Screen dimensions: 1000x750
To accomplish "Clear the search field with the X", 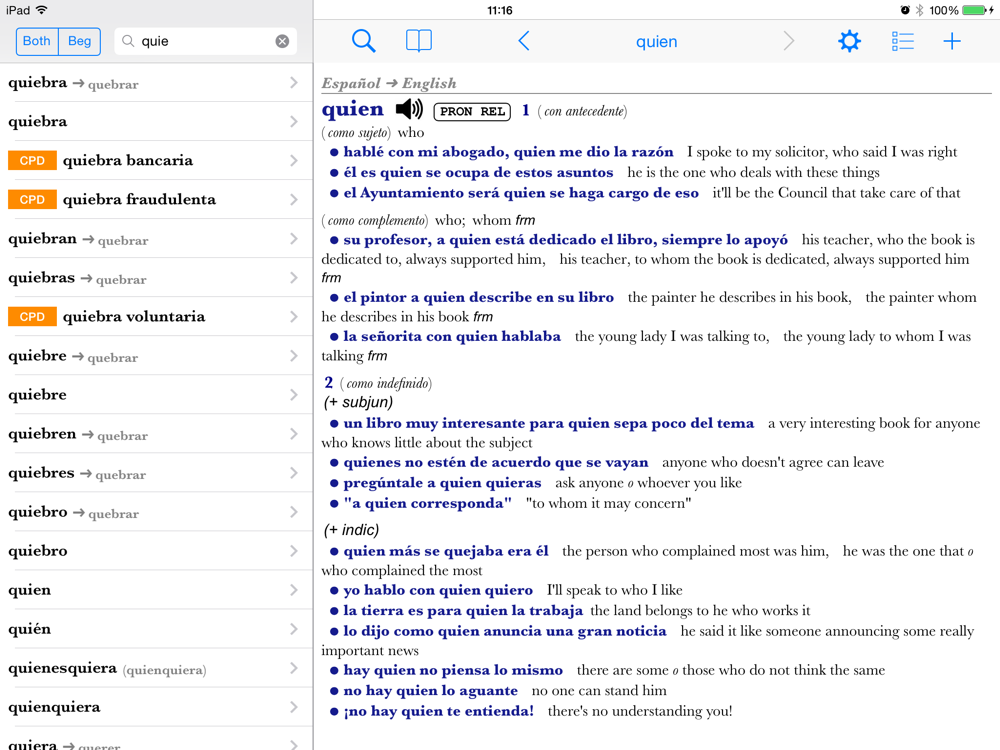I will pos(282,41).
